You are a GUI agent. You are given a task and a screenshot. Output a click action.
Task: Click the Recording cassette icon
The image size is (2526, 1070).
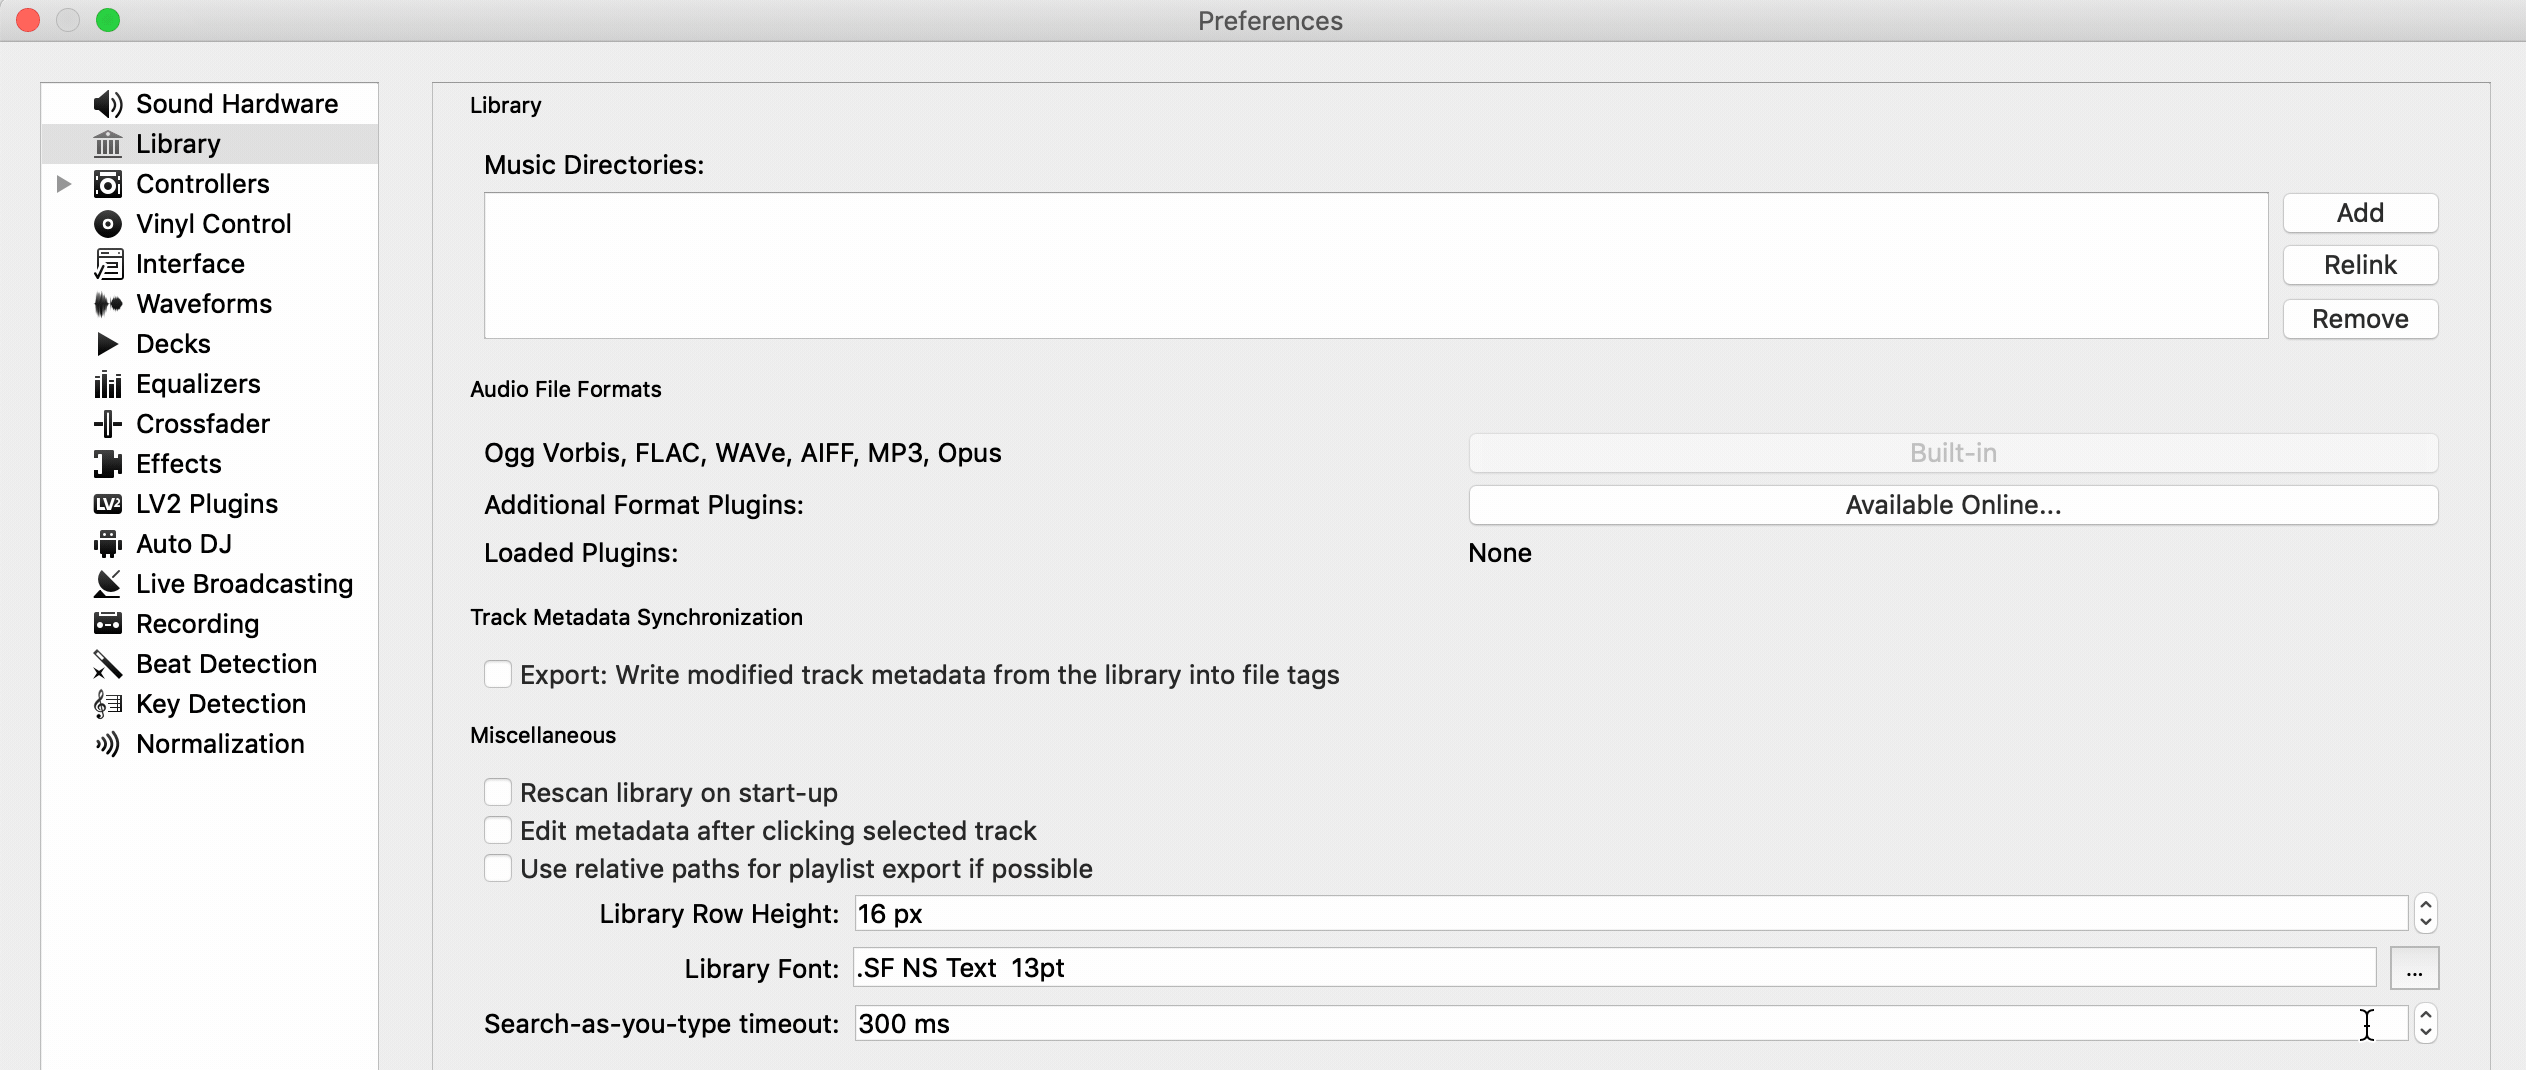(108, 624)
